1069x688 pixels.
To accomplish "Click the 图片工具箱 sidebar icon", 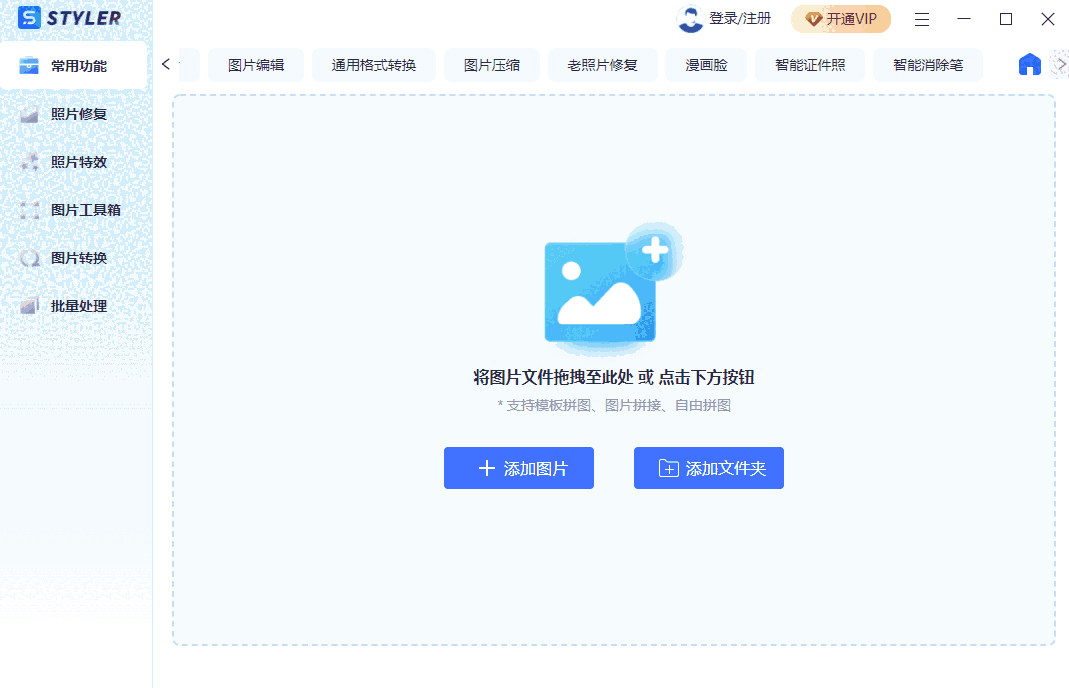I will coord(30,210).
